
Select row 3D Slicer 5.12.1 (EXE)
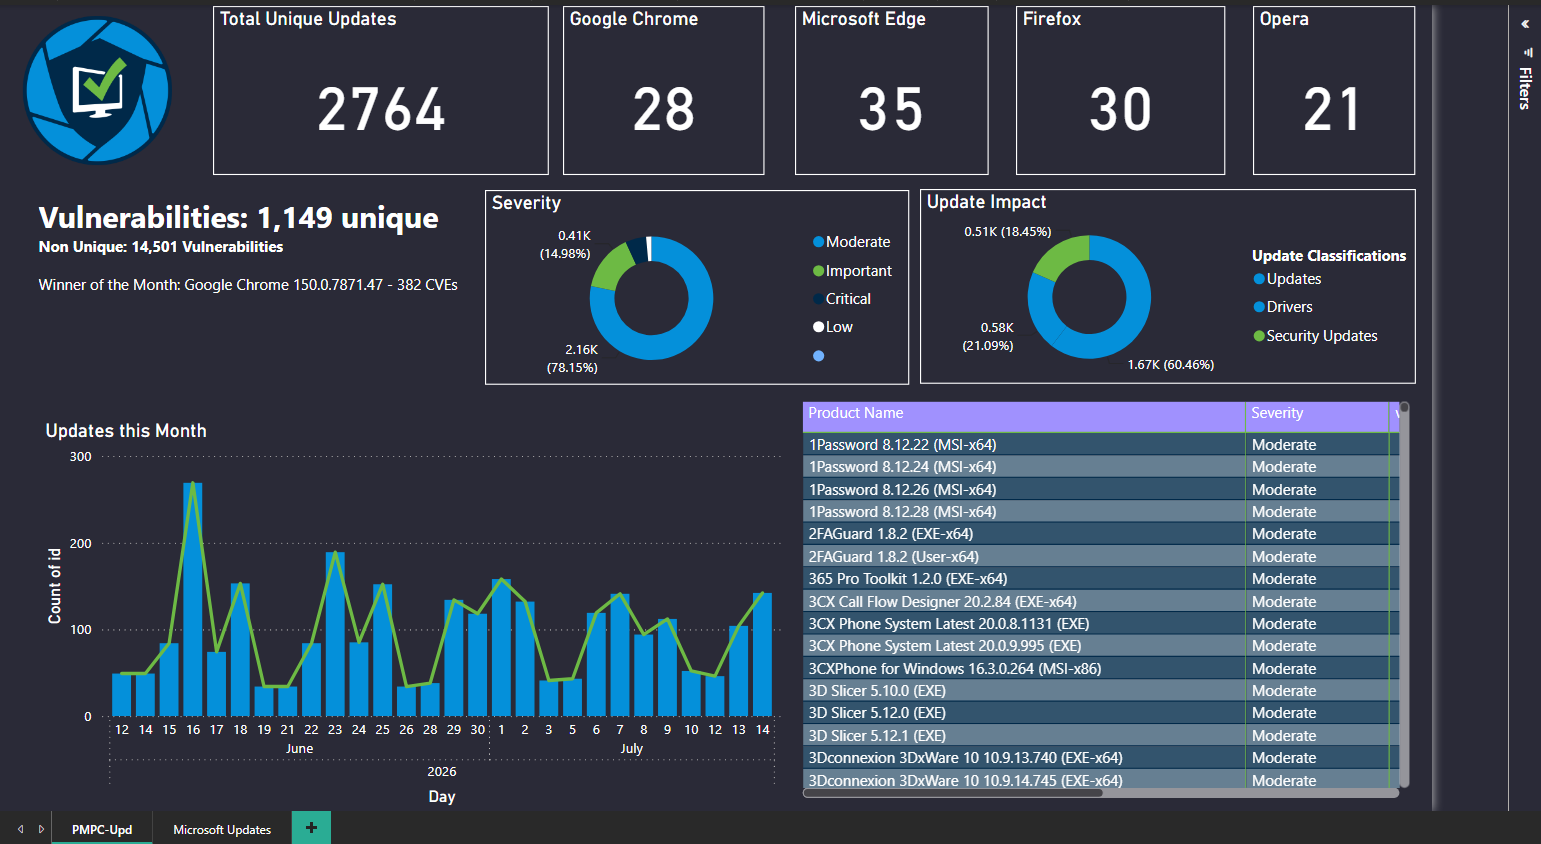(1100, 736)
